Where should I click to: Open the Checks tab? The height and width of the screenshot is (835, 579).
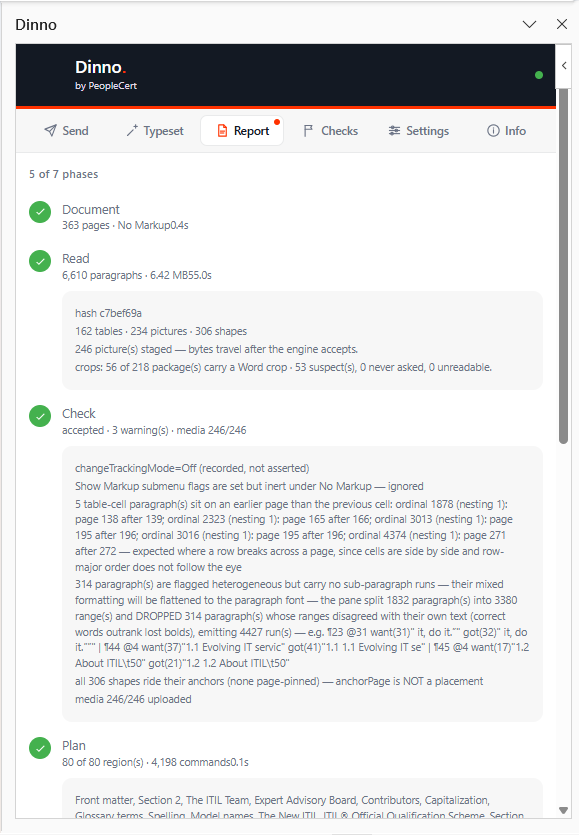click(x=330, y=131)
